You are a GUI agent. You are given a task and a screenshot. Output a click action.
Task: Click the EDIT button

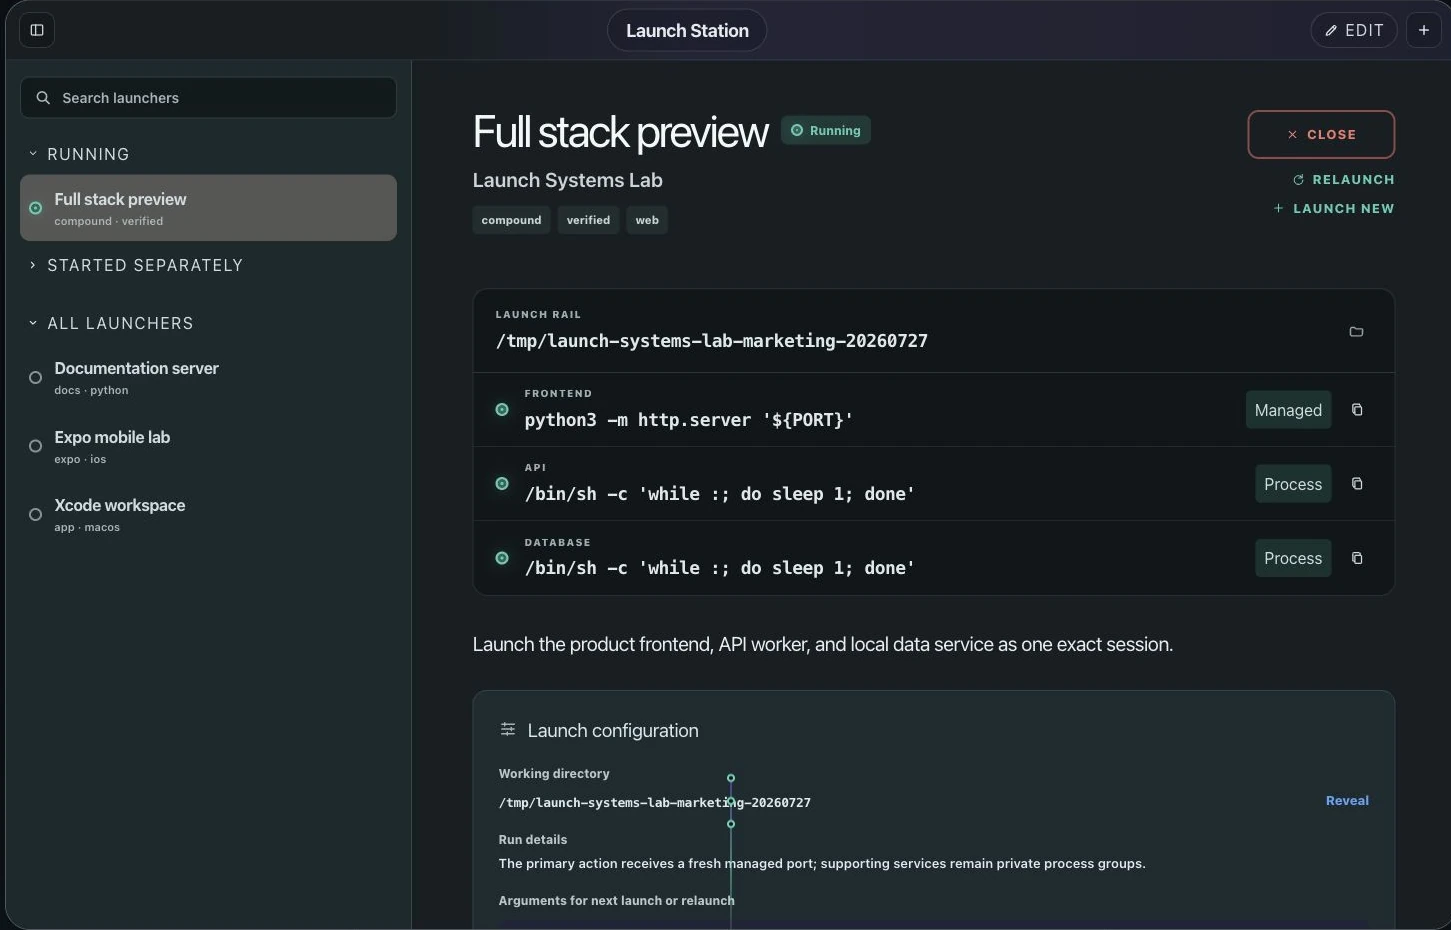pyautogui.click(x=1354, y=30)
